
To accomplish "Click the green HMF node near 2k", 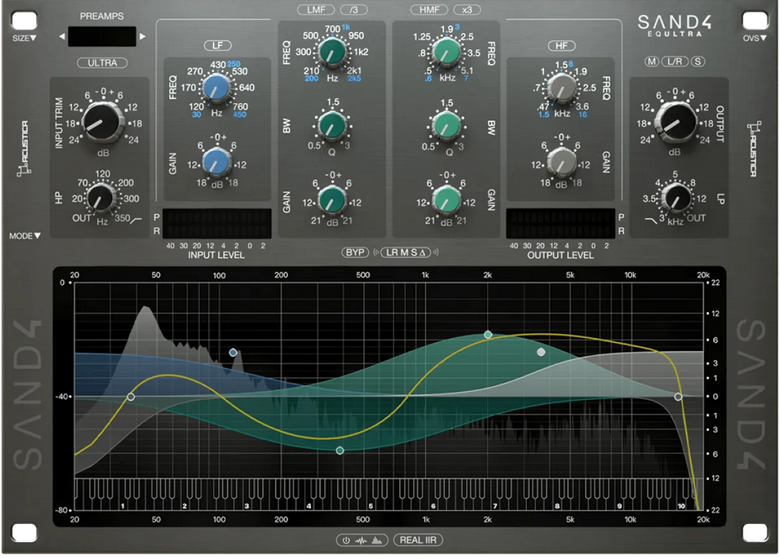I will [x=488, y=335].
